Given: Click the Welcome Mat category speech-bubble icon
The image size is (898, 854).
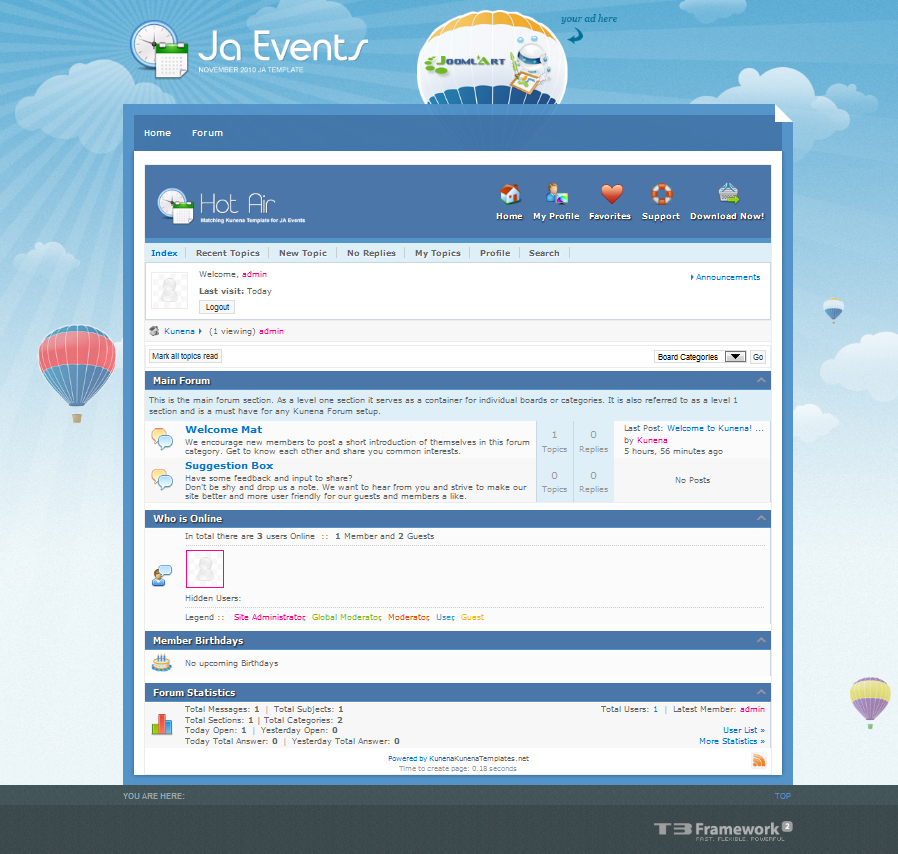Looking at the screenshot, I should click(162, 438).
